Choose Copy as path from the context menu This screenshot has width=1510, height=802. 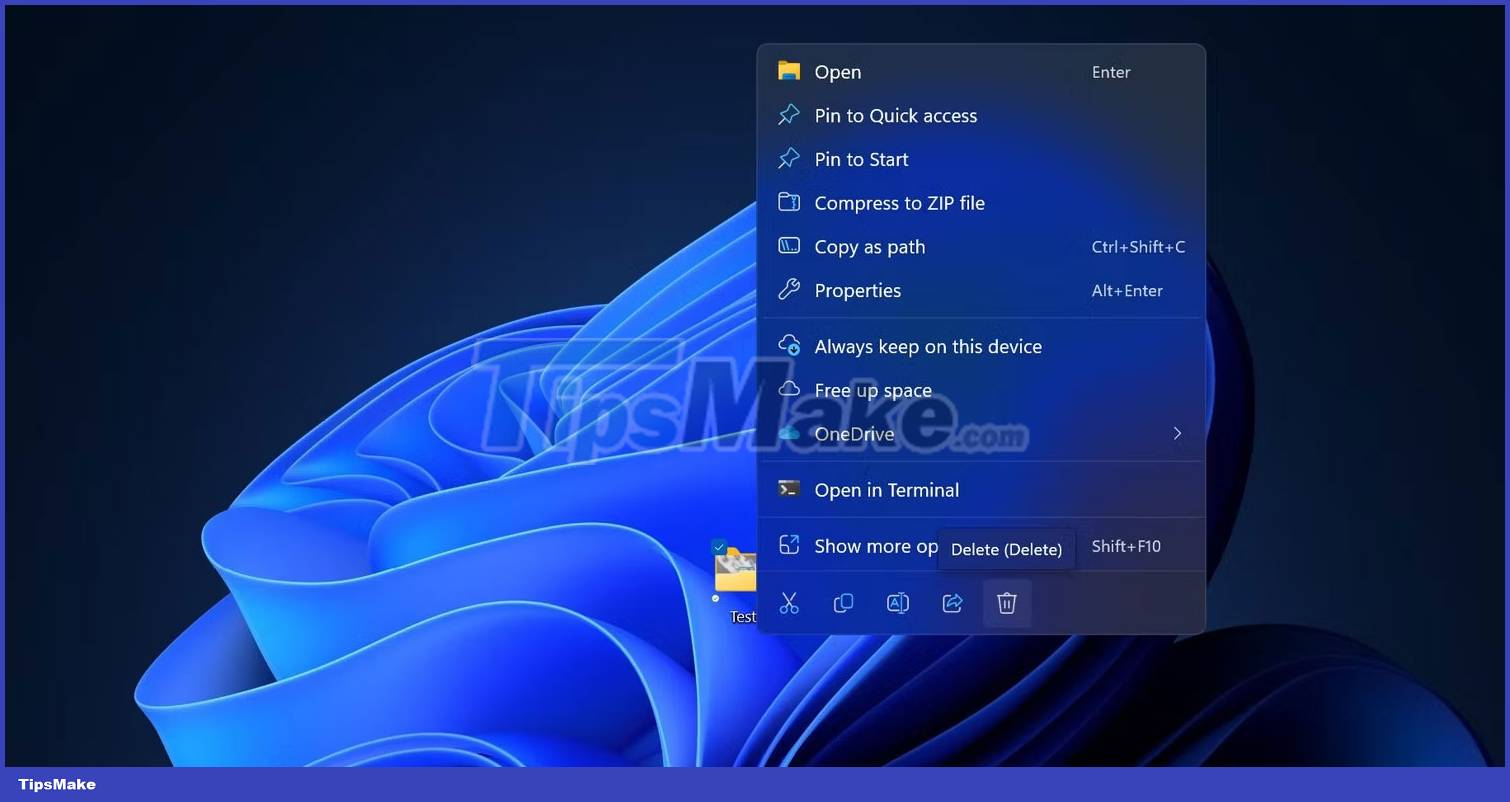869,246
